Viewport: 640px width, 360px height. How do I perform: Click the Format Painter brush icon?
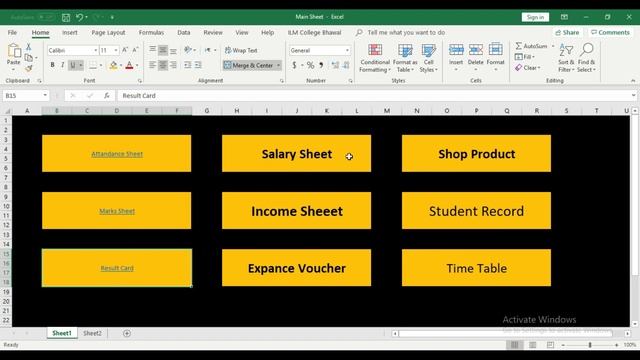coord(29,69)
